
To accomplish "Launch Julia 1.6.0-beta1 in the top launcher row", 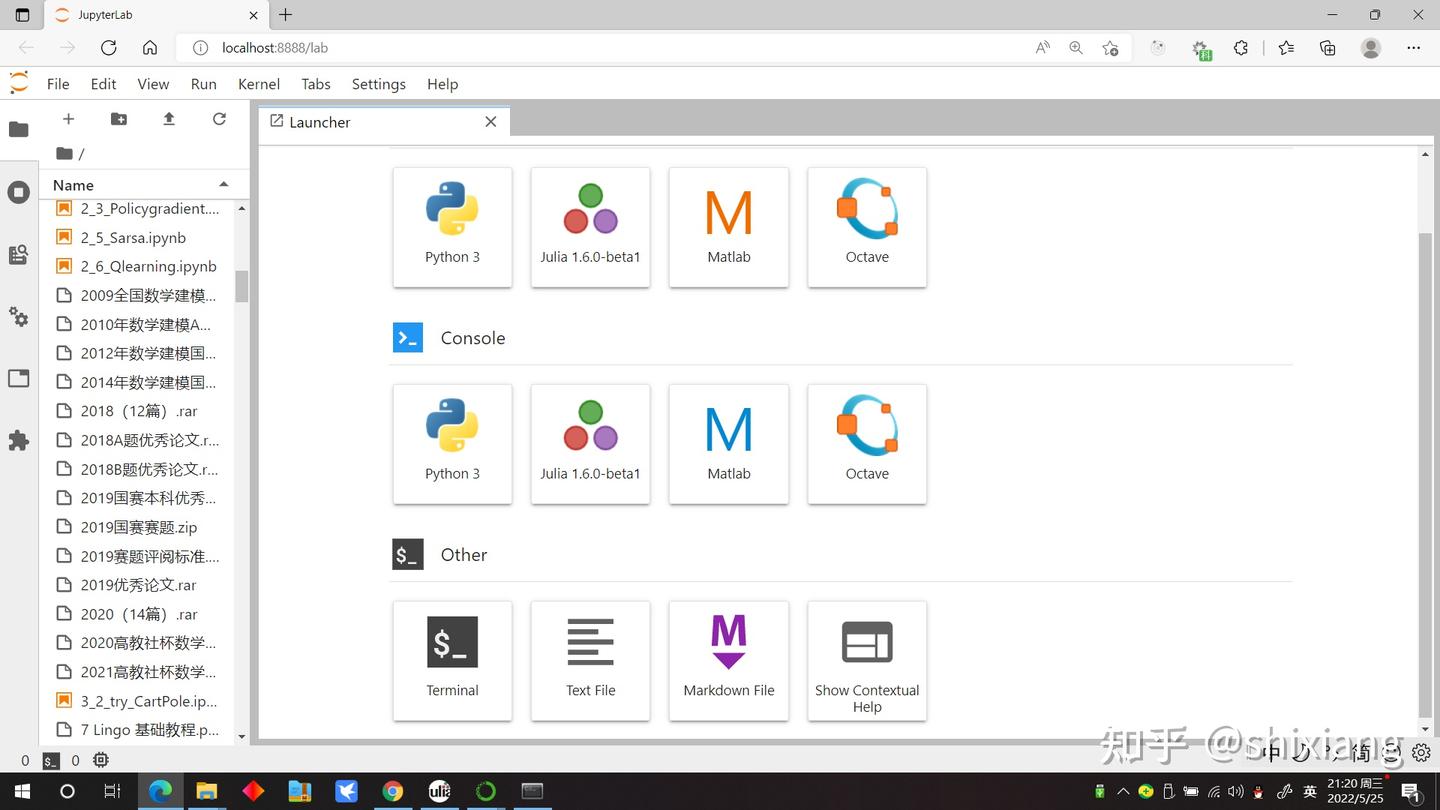I will coord(590,227).
